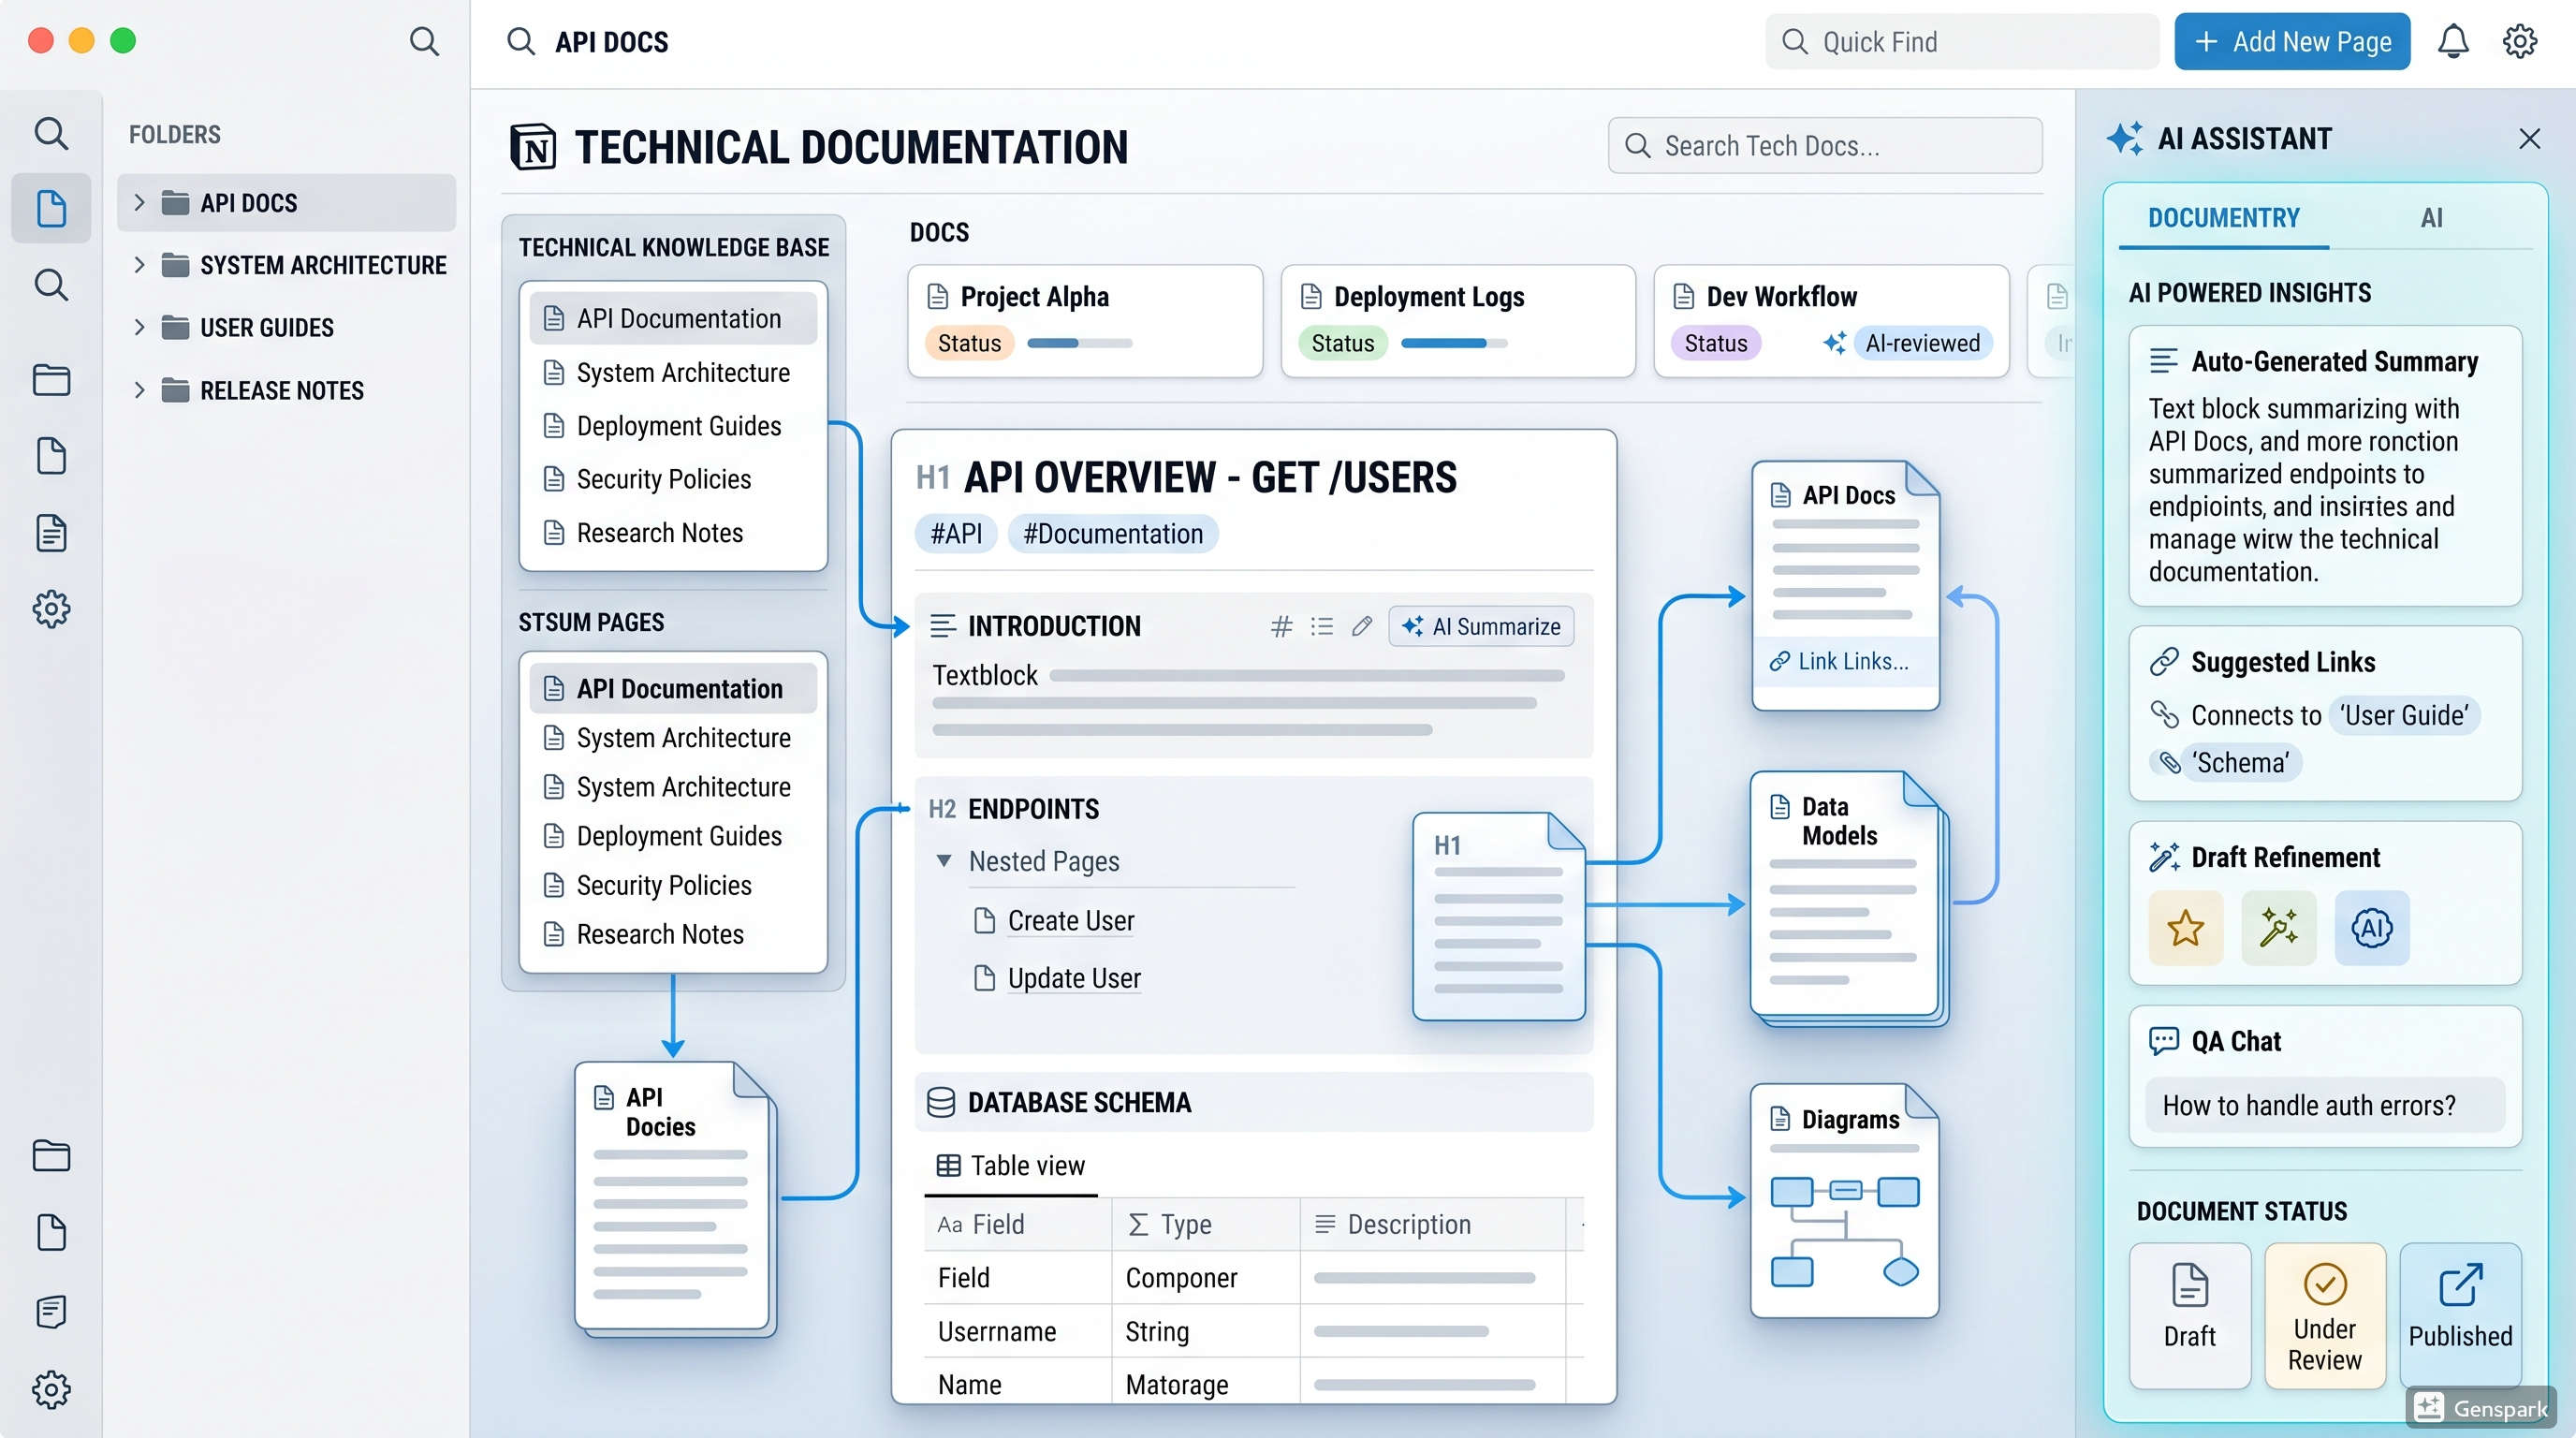Click the database icon beside DATABASE SCHEMA
This screenshot has height=1438, width=2576.
[x=940, y=1102]
